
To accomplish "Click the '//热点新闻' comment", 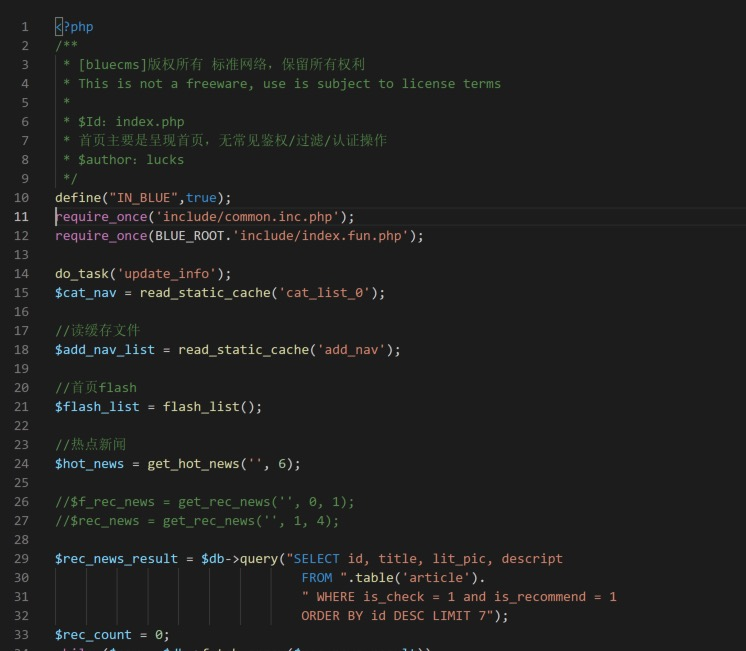I will [91, 444].
